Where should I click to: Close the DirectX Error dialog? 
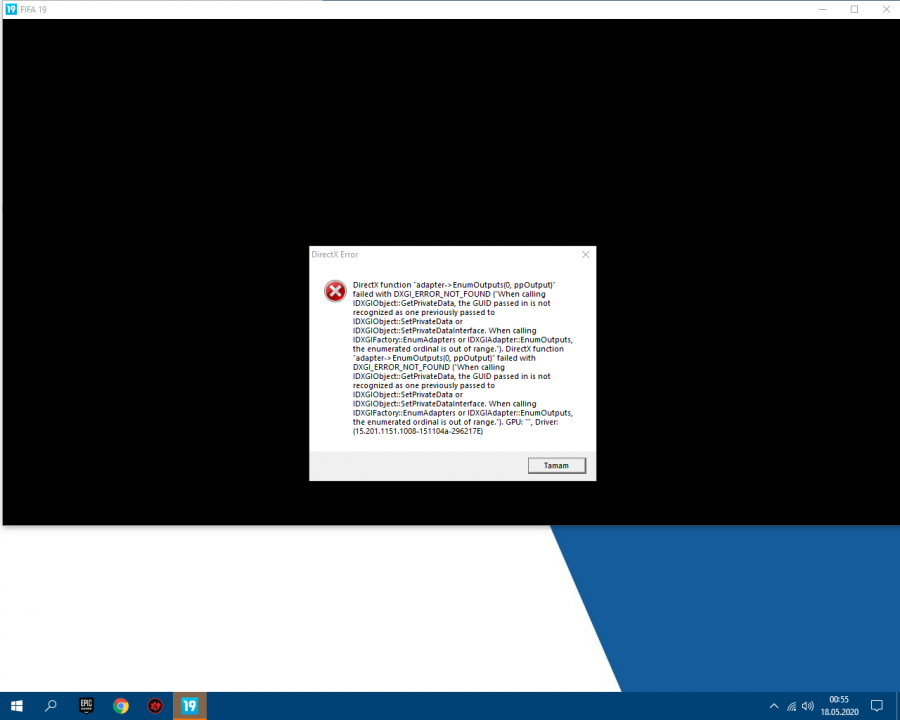point(585,254)
